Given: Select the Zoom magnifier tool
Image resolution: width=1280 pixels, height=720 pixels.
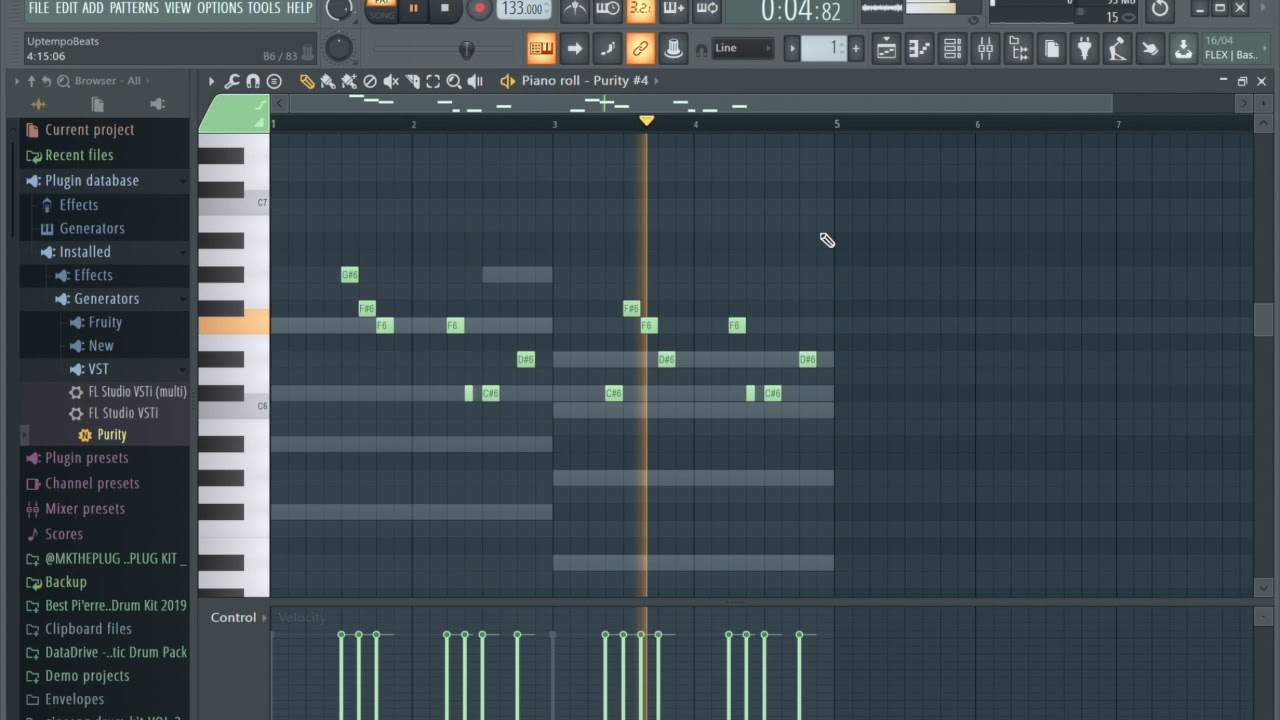Looking at the screenshot, I should [454, 81].
